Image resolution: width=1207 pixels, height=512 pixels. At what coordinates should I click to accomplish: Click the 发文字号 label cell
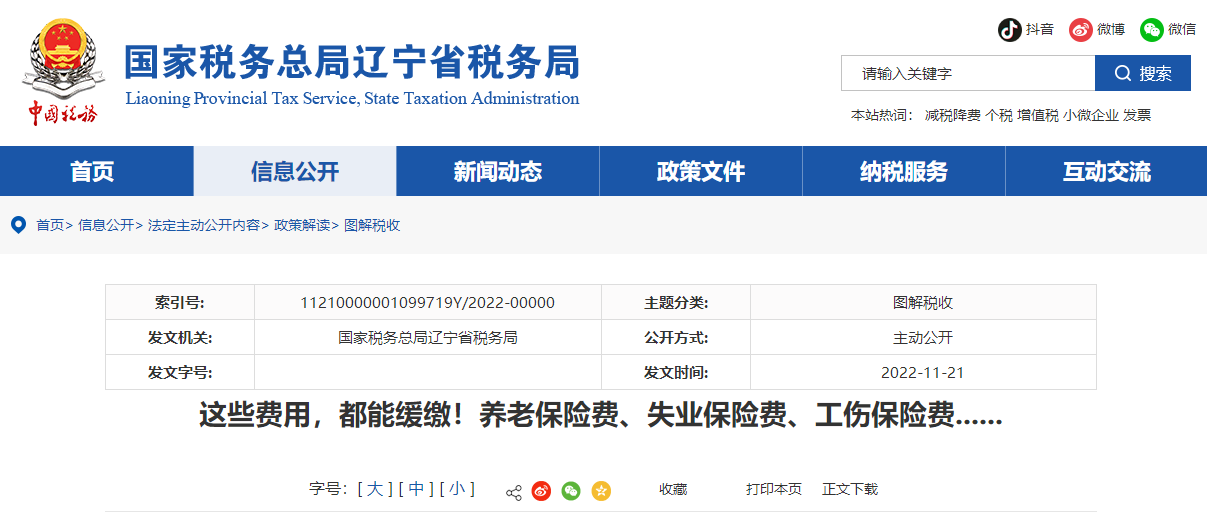[180, 372]
